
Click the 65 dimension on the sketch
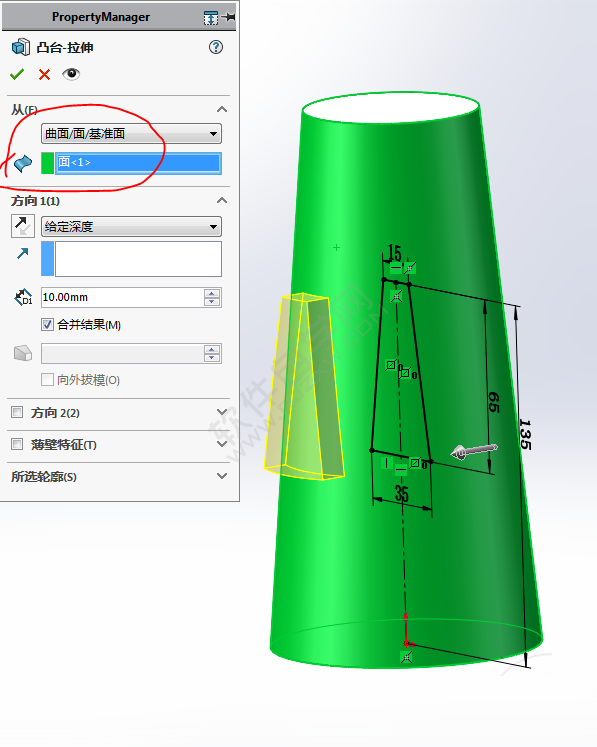[x=494, y=403]
